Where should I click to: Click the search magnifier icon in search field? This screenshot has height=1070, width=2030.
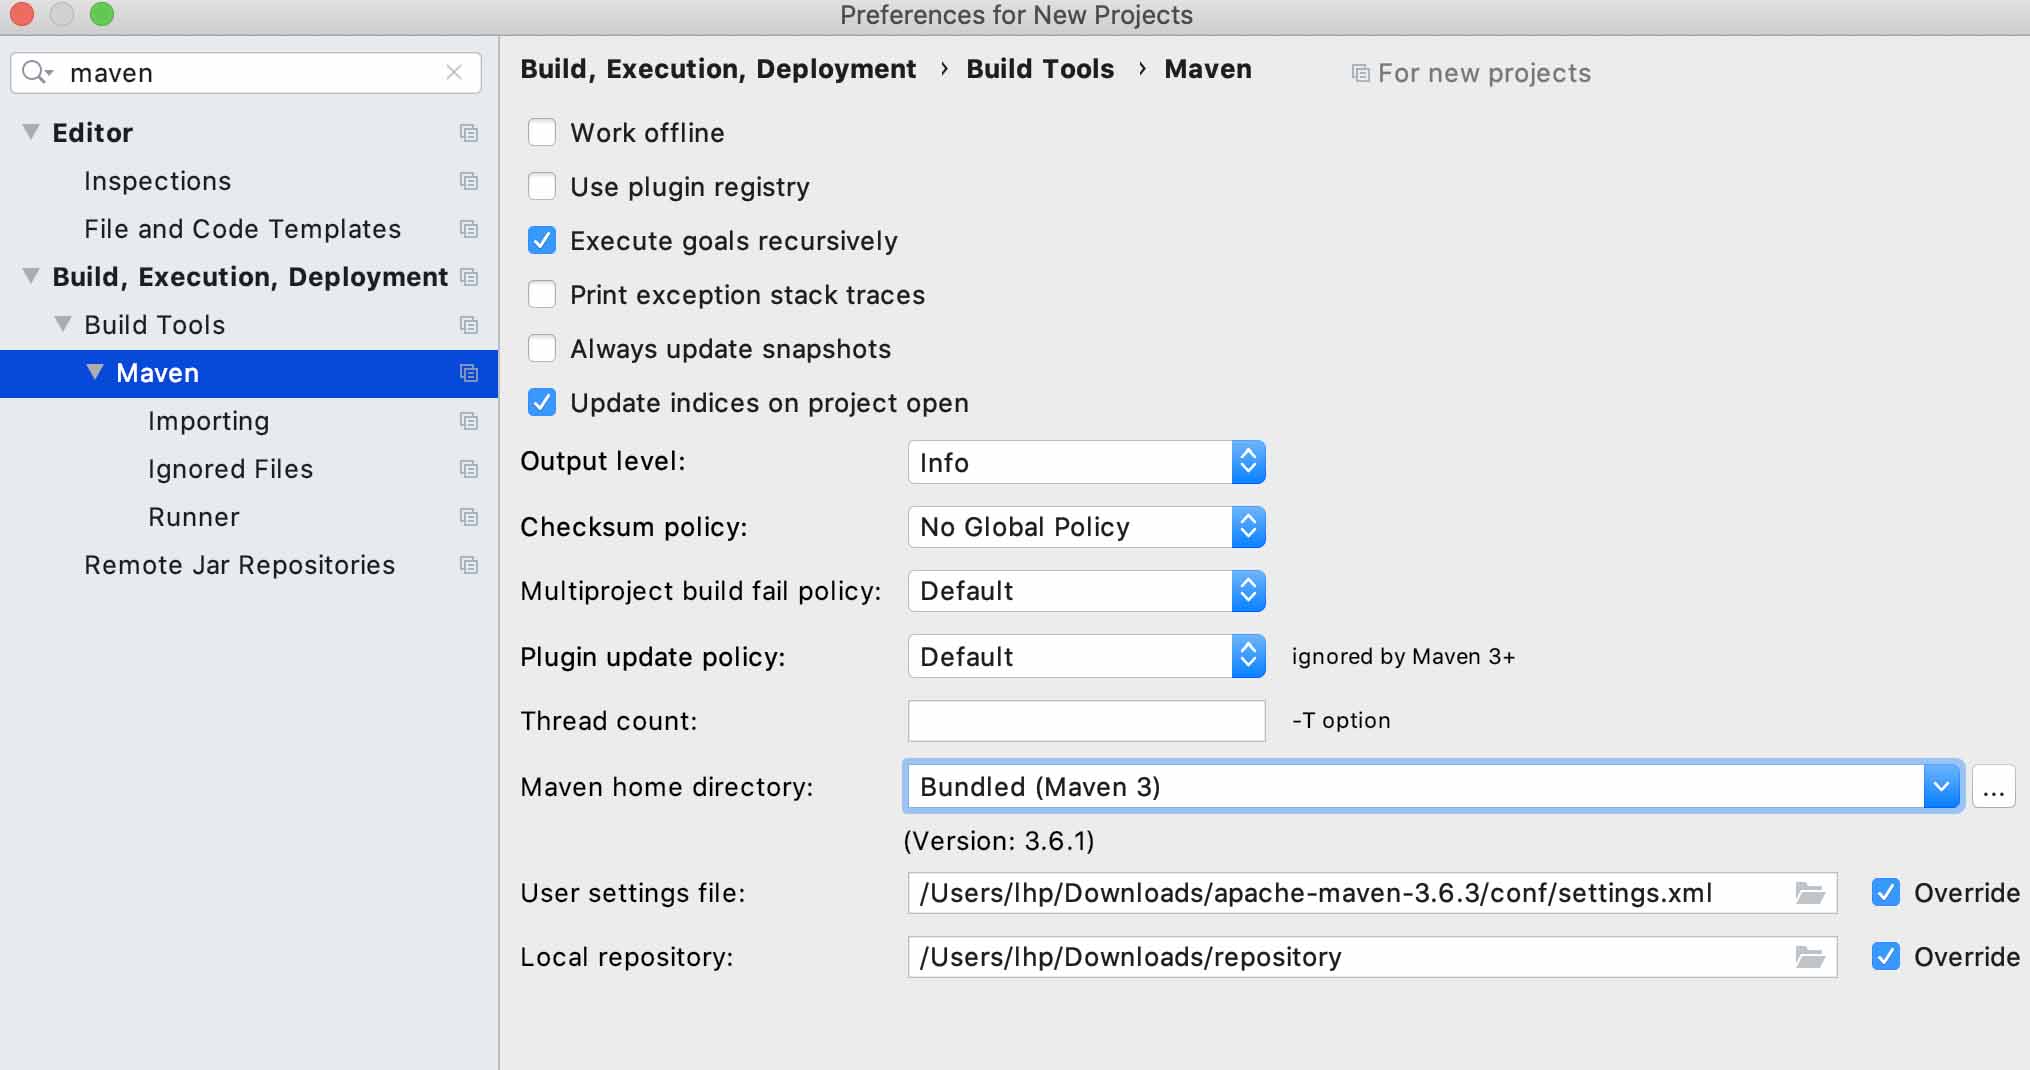(36, 72)
